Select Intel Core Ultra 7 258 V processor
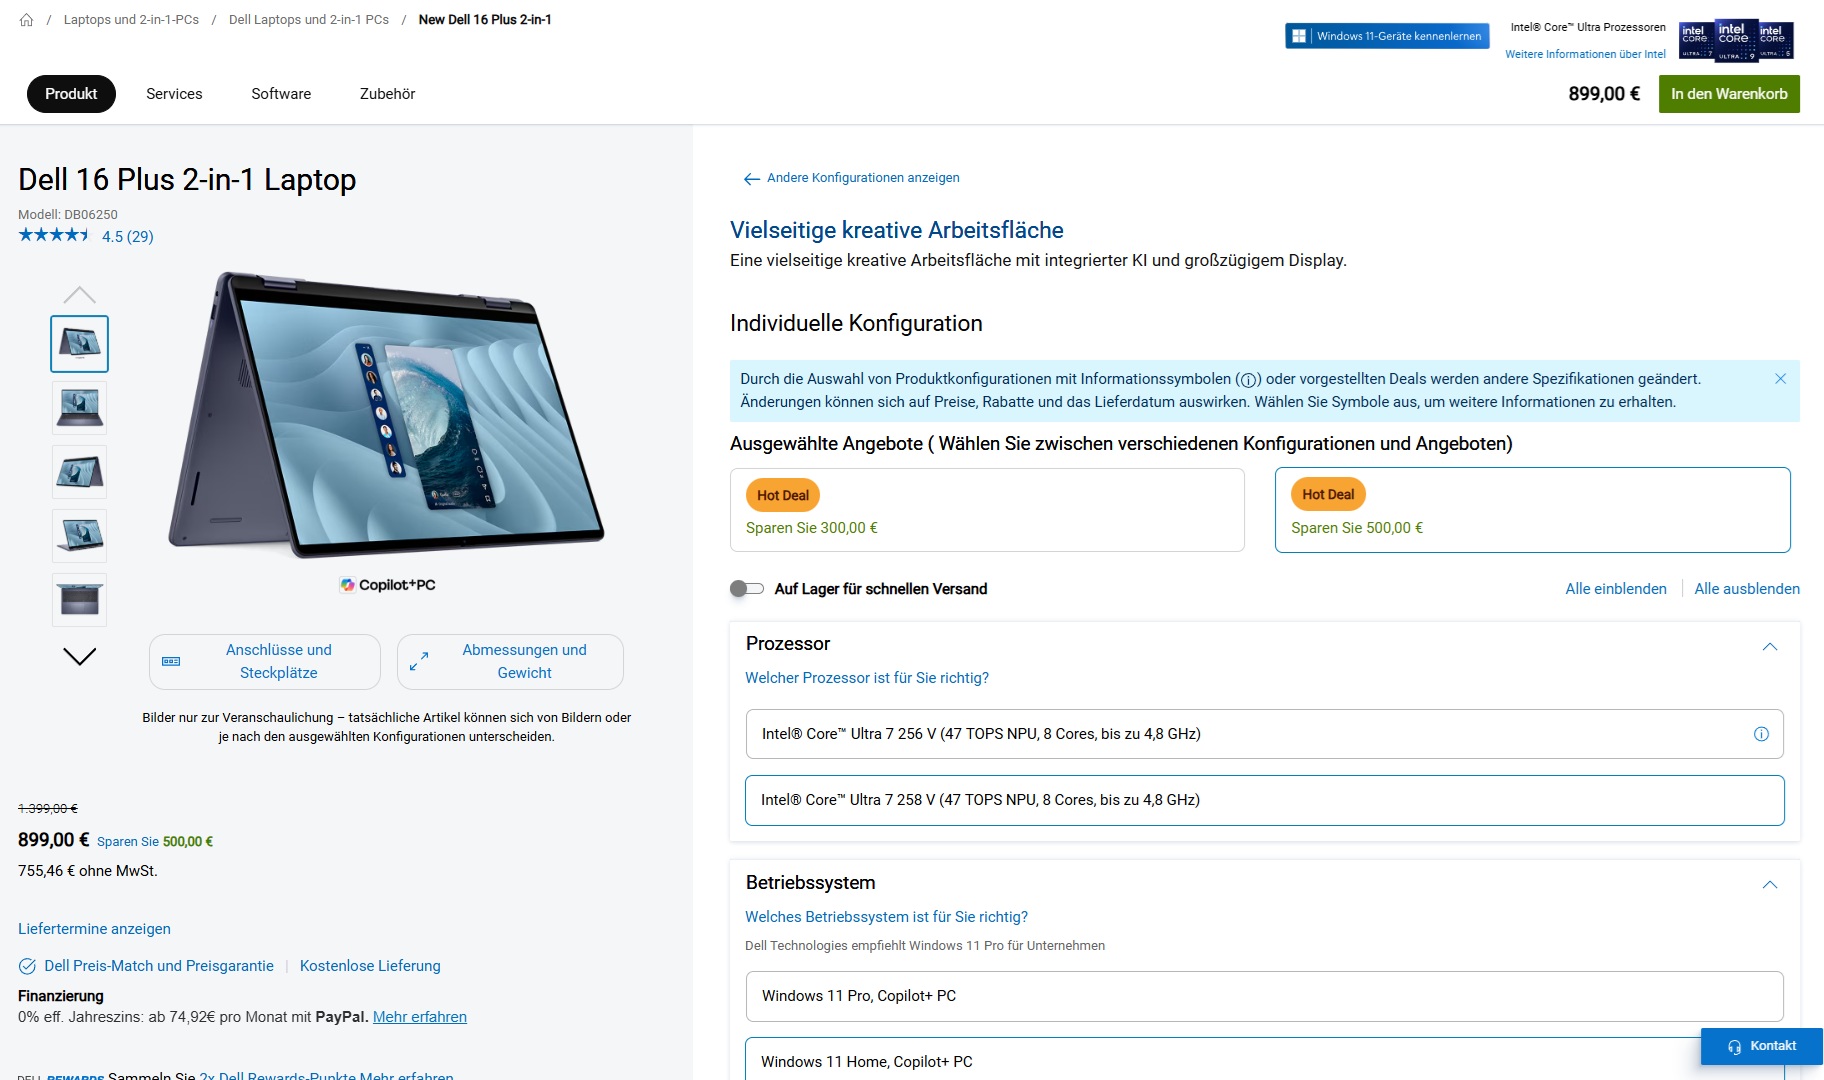The height and width of the screenshot is (1080, 1824). click(x=1264, y=800)
